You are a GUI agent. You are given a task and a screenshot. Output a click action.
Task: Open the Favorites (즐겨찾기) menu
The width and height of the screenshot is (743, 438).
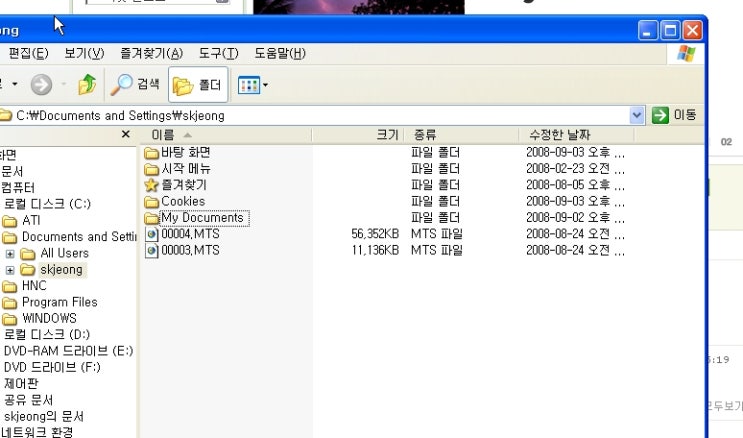(151, 53)
